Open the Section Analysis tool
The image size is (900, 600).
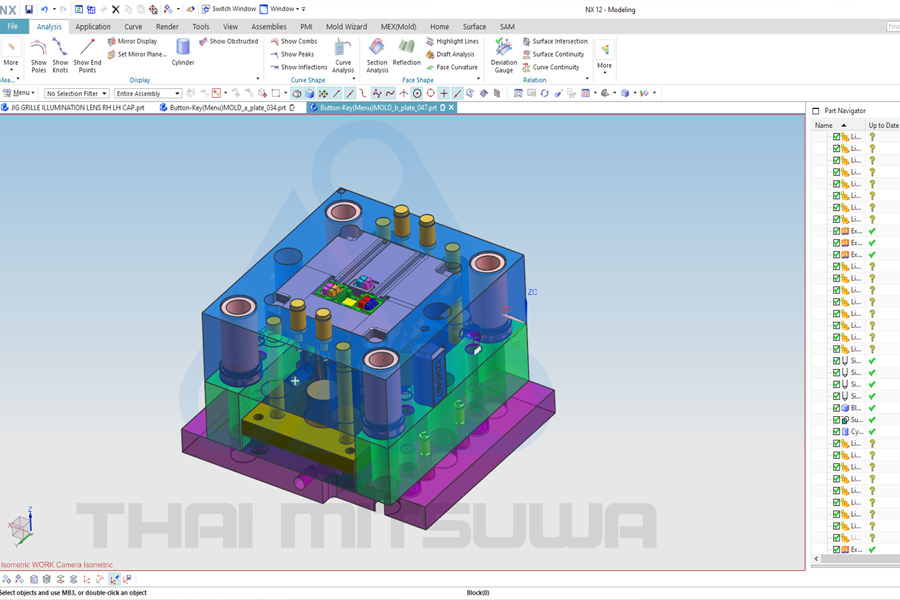point(377,55)
